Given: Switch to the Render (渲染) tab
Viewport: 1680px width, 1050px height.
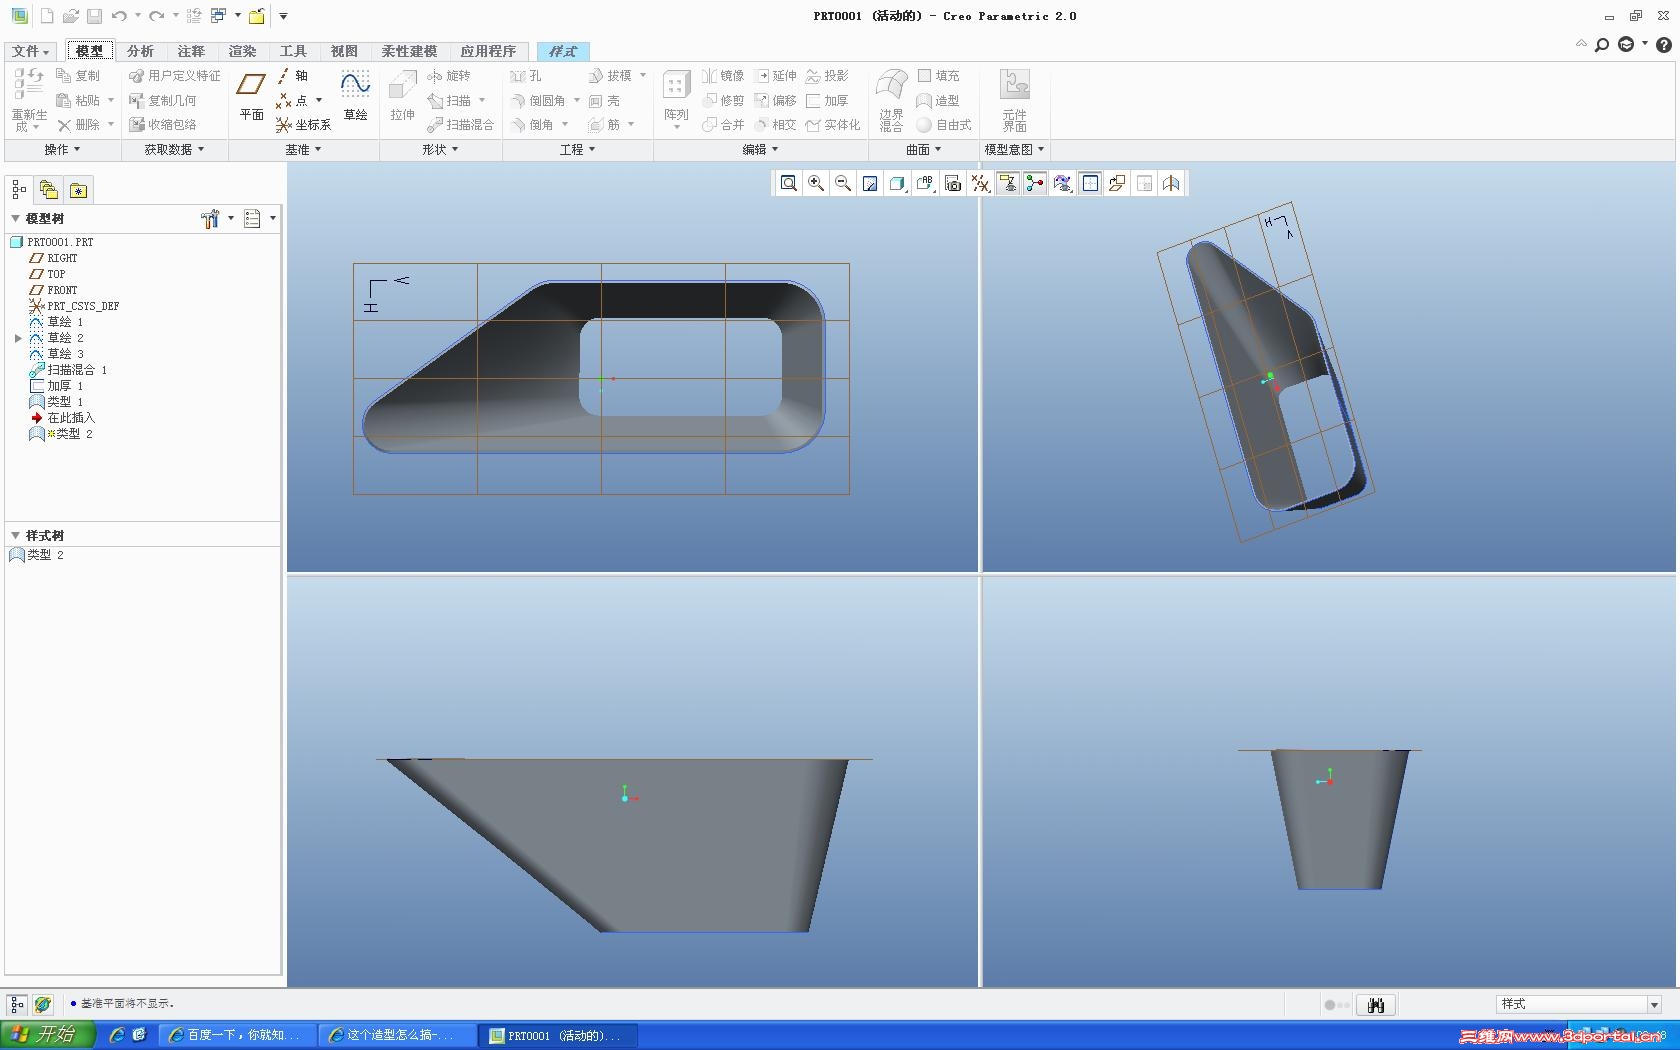Looking at the screenshot, I should [x=242, y=51].
